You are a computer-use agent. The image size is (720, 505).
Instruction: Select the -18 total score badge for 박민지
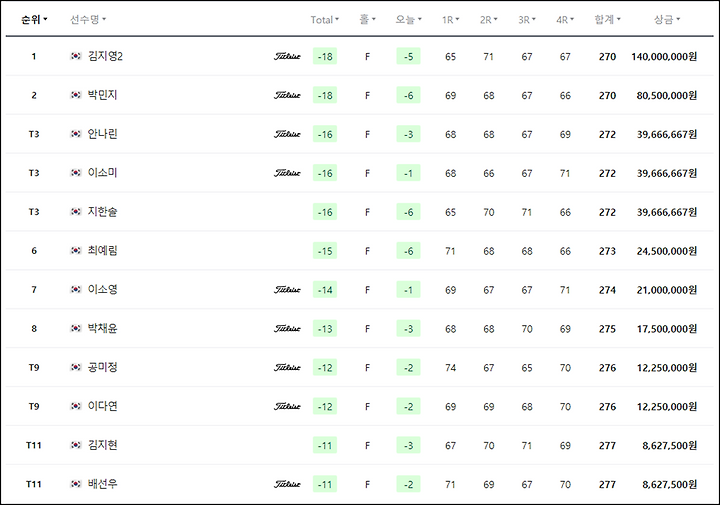(x=325, y=95)
